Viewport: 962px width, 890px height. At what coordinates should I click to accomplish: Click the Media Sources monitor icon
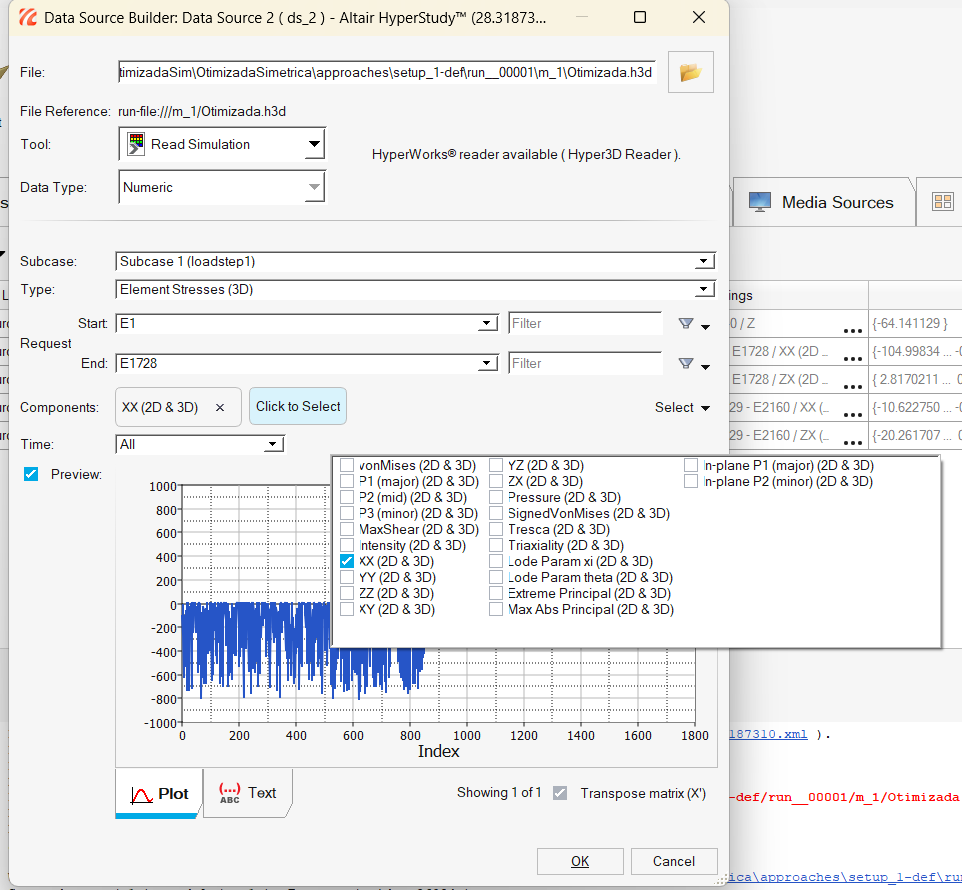(x=760, y=202)
